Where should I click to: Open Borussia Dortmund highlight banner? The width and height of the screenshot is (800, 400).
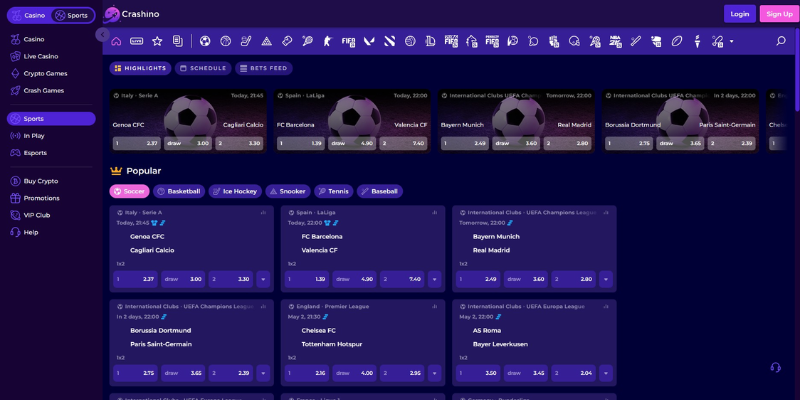coord(680,121)
